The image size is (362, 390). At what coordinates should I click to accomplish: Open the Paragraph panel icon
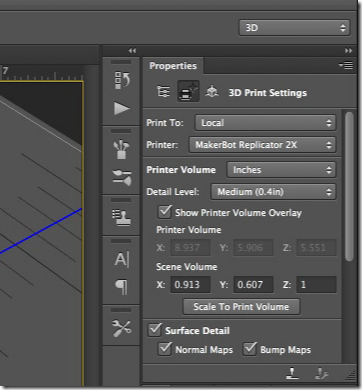[122, 287]
